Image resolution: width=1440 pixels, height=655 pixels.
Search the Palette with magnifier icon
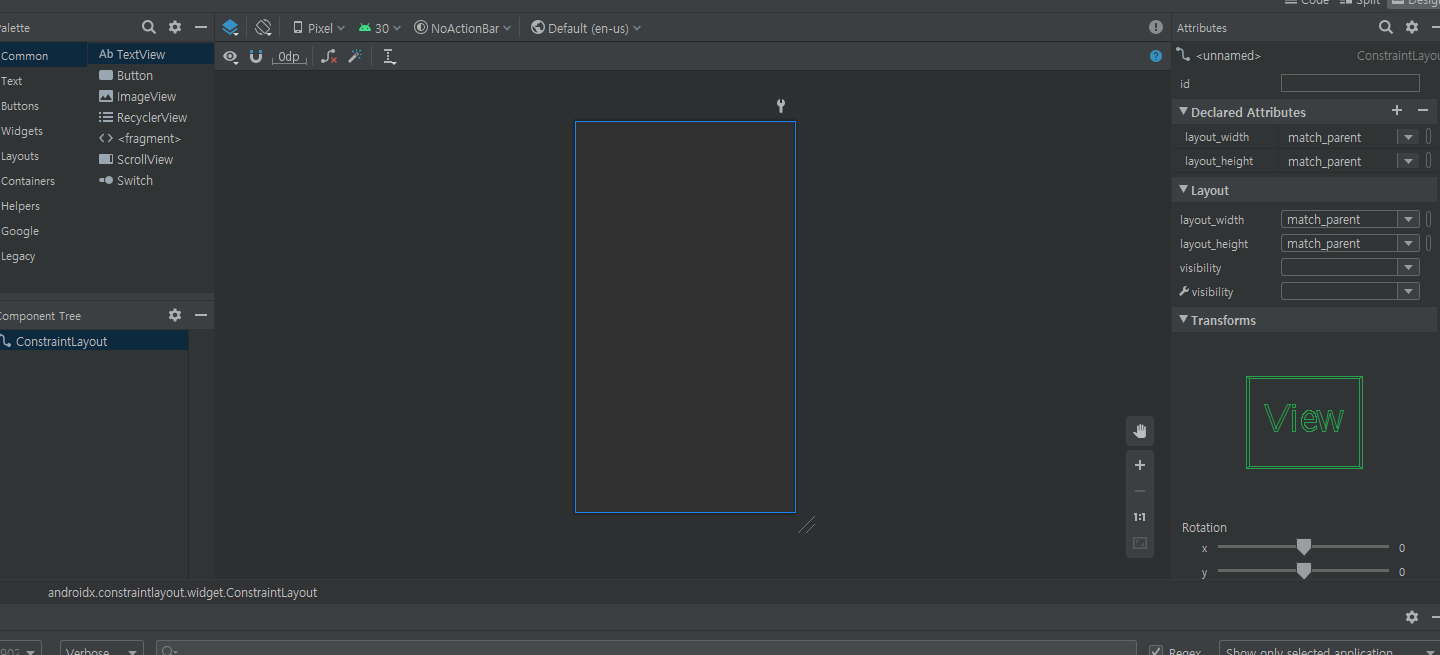(149, 28)
